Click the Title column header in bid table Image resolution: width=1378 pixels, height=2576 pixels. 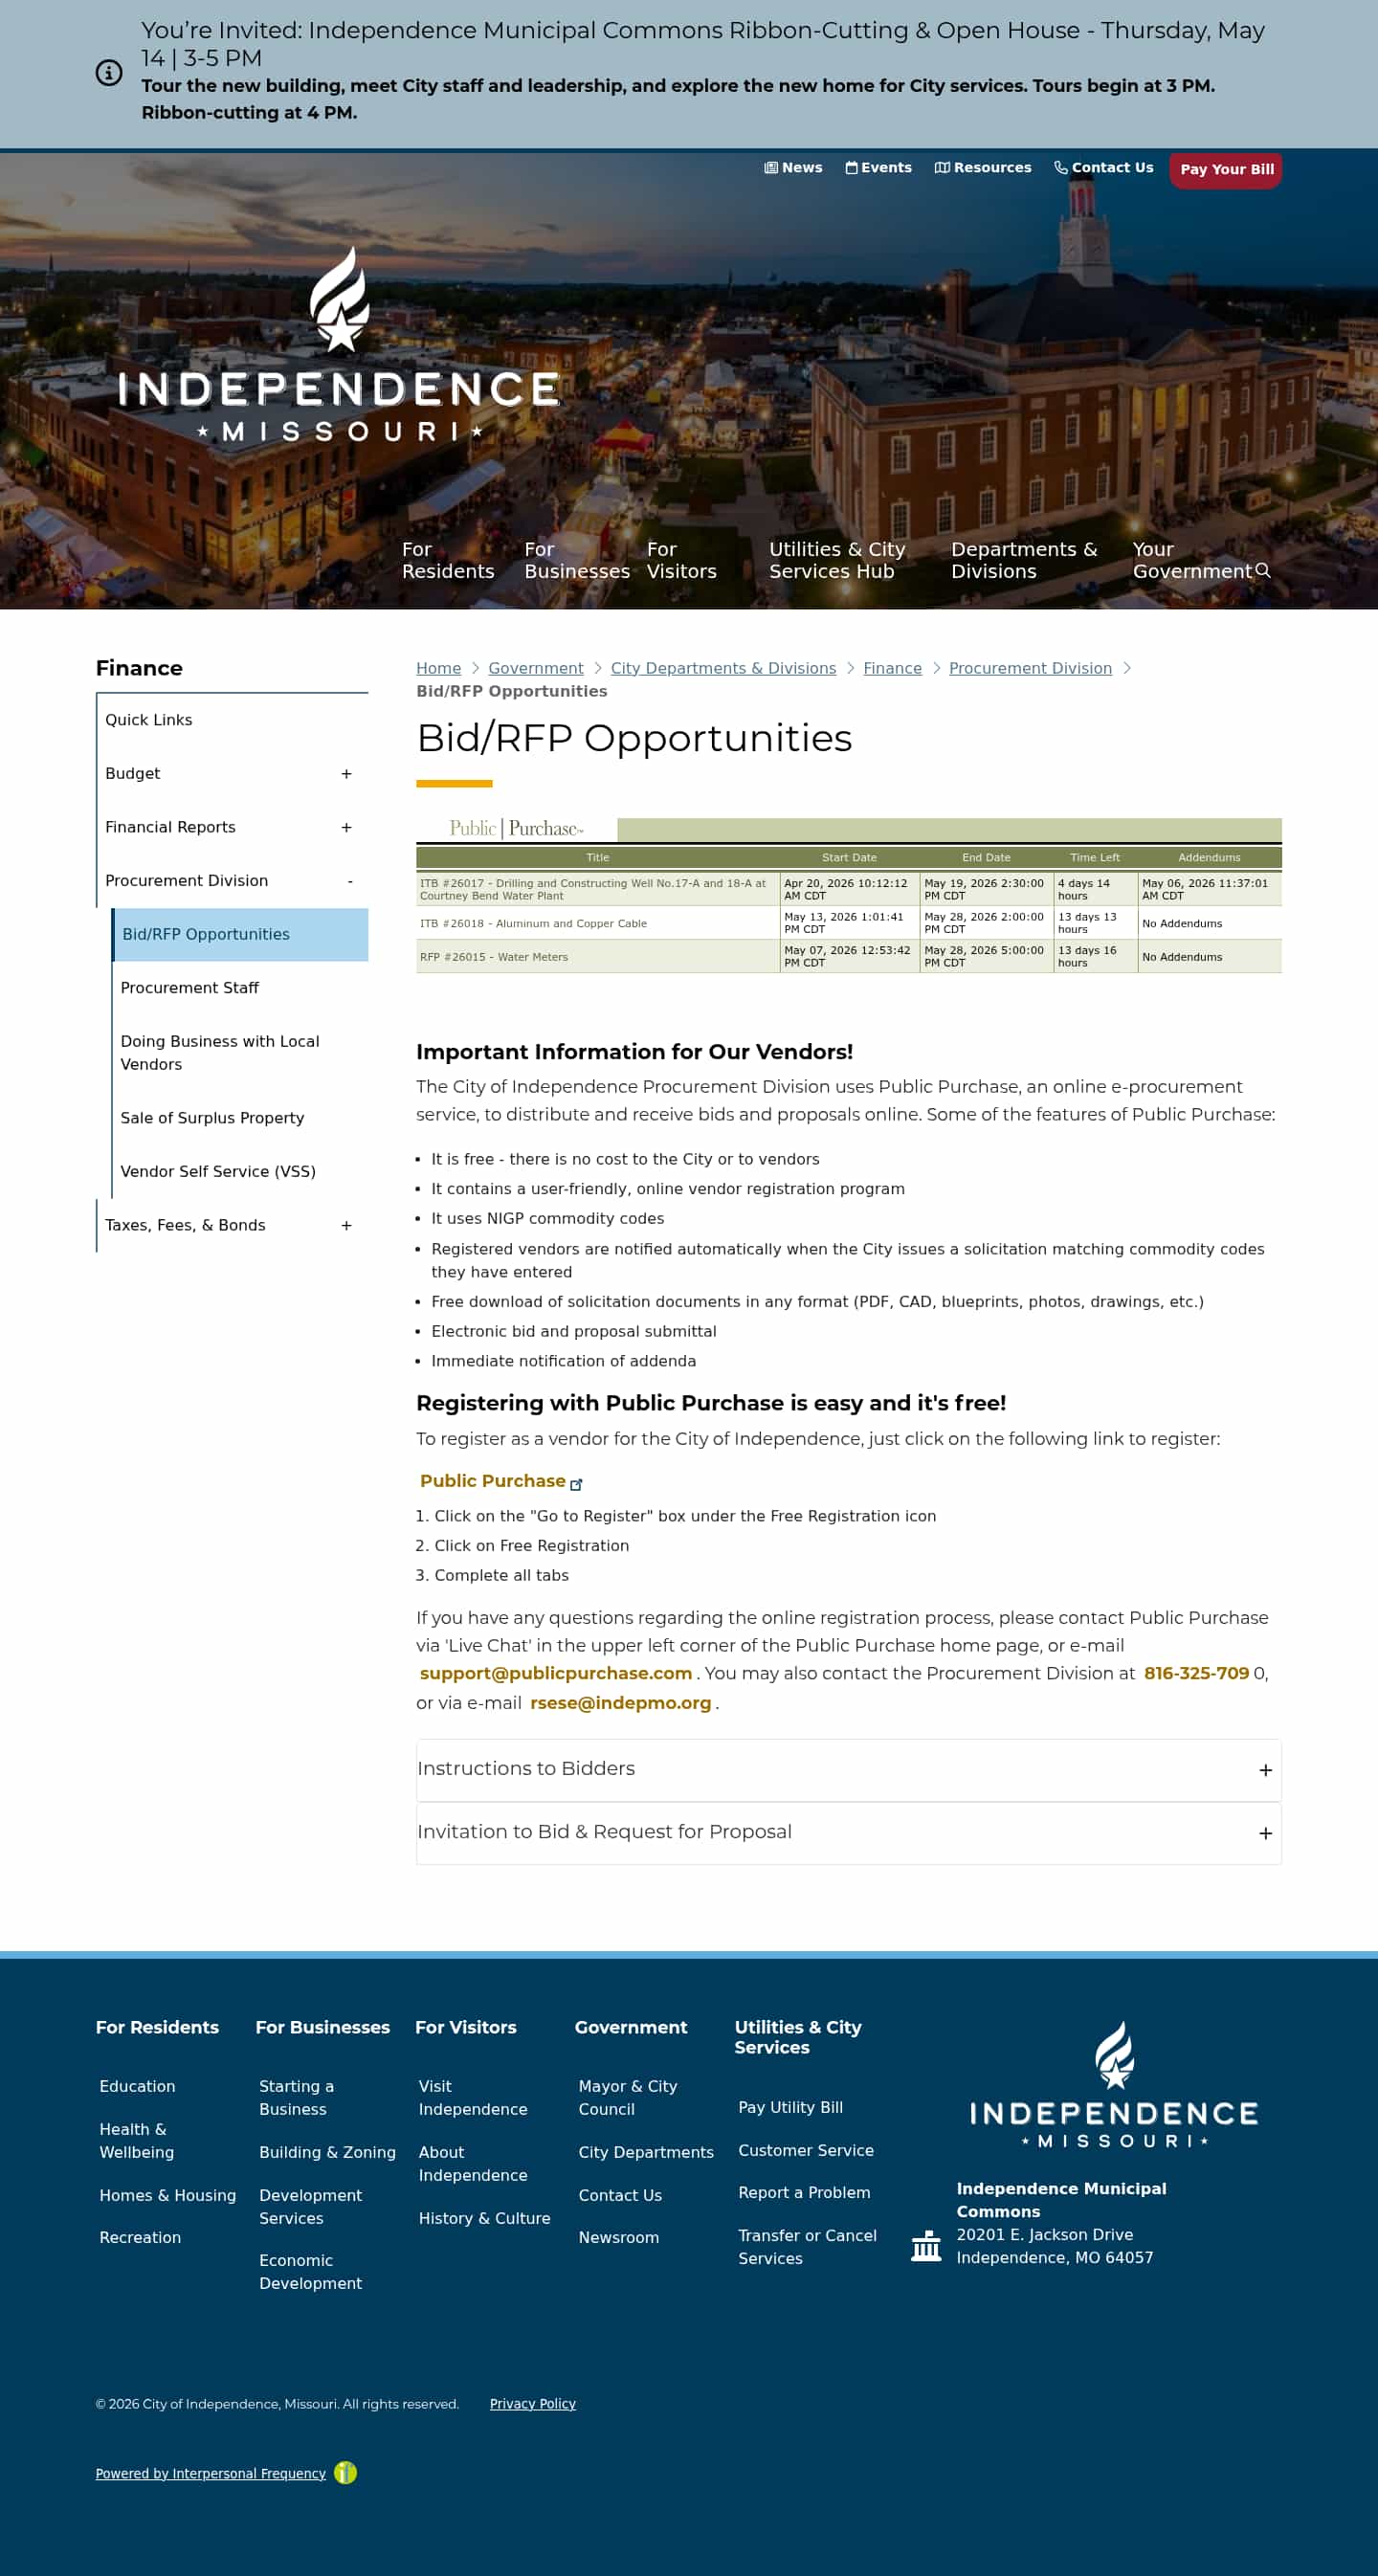[x=598, y=858]
